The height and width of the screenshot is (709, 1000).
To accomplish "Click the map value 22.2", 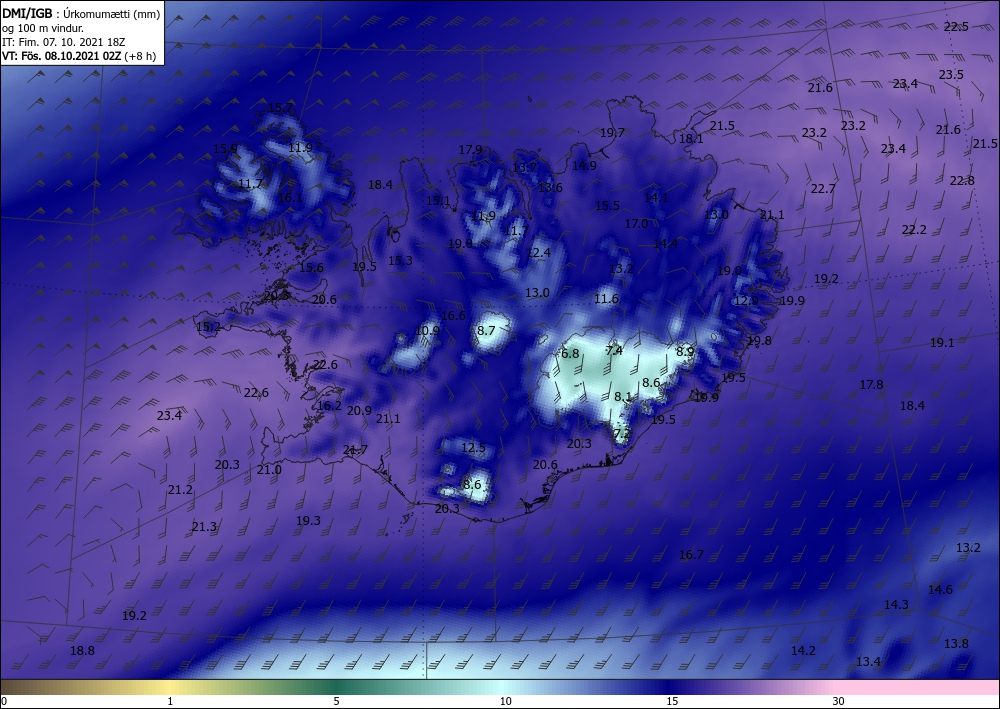I will point(914,230).
